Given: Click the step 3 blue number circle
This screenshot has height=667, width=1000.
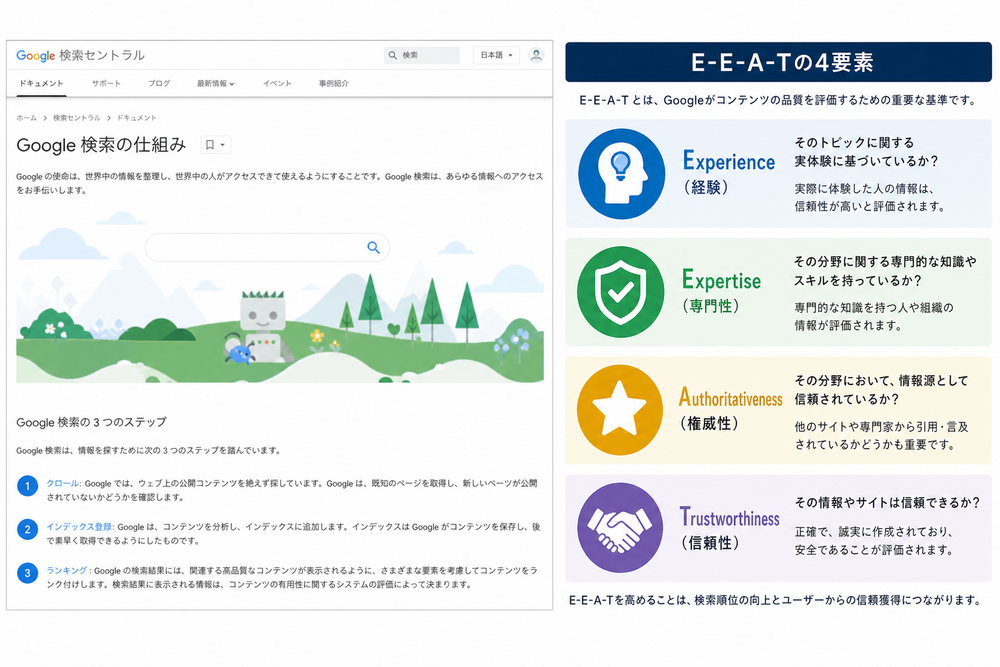Looking at the screenshot, I should pos(27,573).
